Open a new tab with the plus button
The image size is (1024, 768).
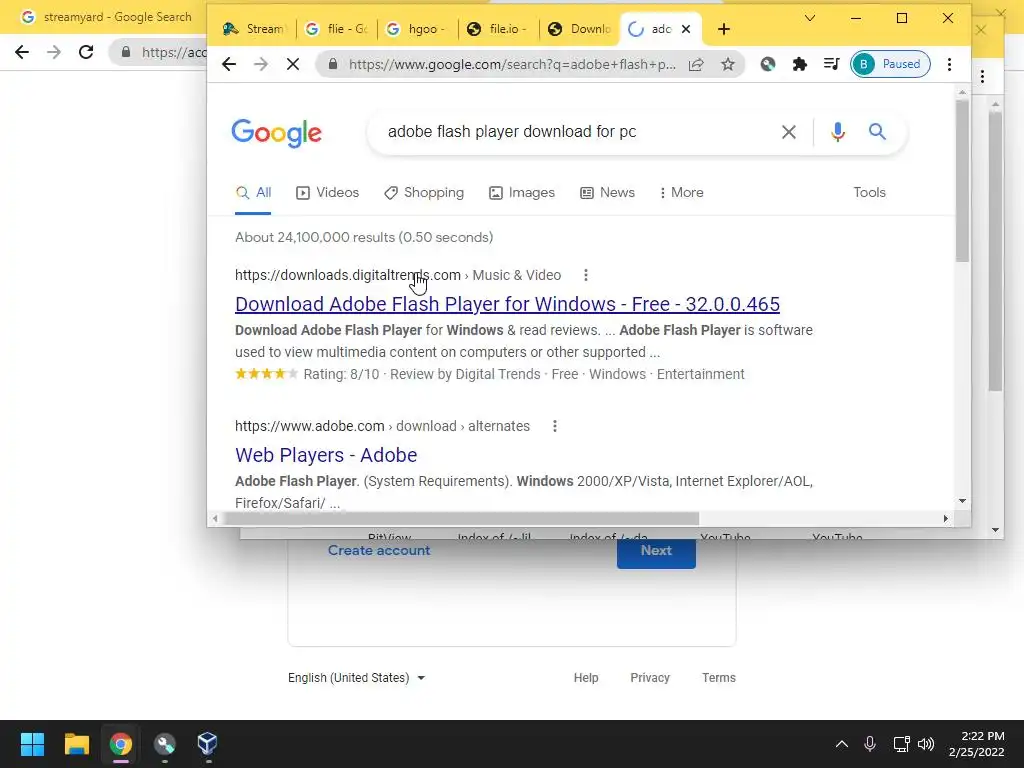click(724, 29)
